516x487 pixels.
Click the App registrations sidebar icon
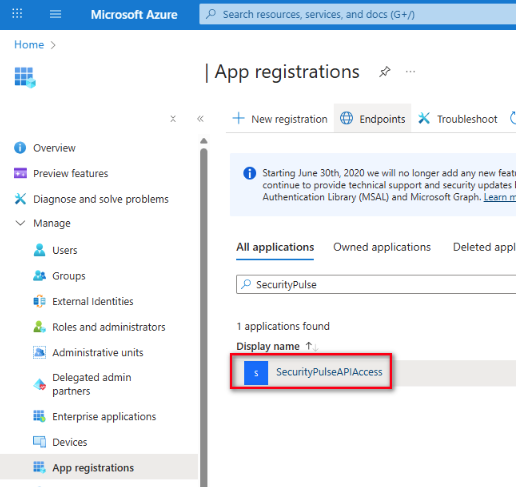(x=39, y=468)
